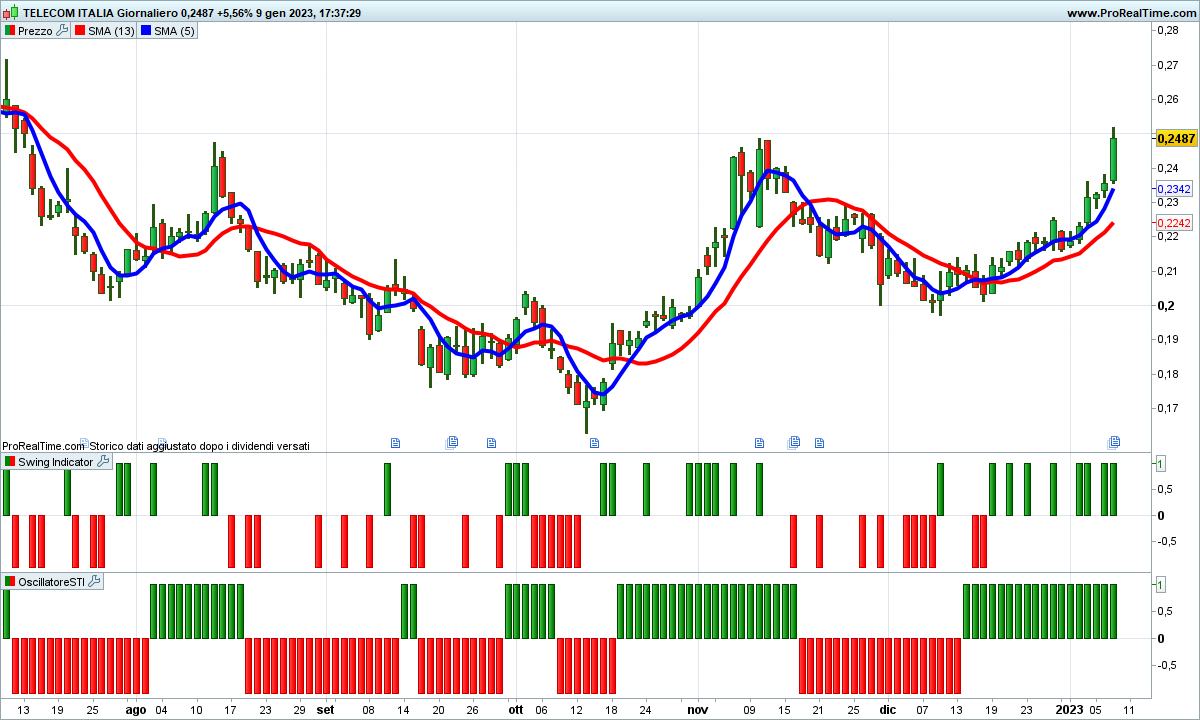Screen dimensions: 1200x720
Task: Select the OscillatoreSTI label
Action: click(x=52, y=581)
